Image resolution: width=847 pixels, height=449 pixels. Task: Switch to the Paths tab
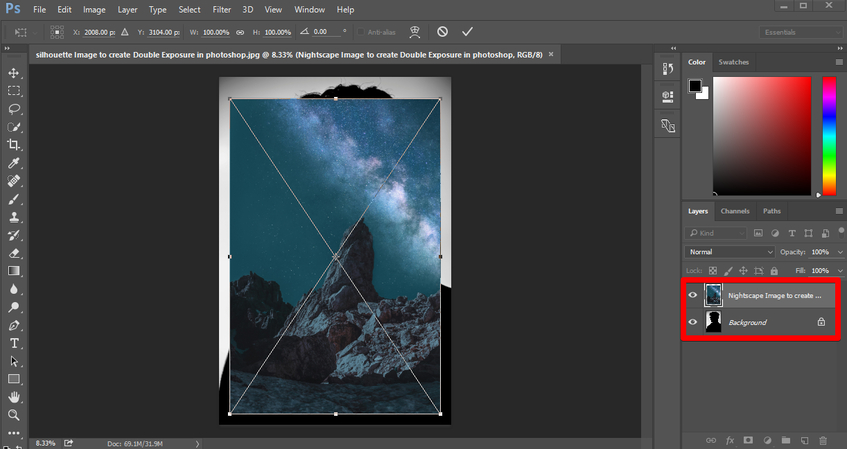click(771, 211)
